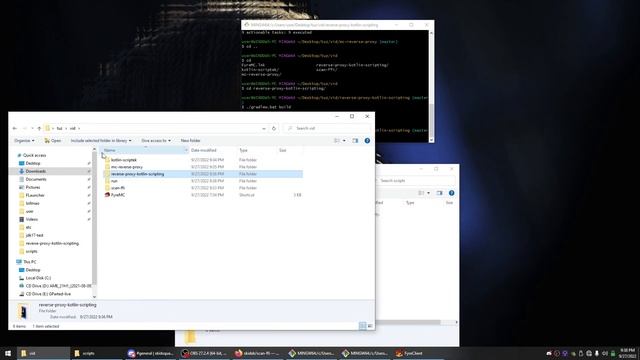The image size is (640, 360).
Task: Switch to details view using status bar icon
Action: coord(362,326)
